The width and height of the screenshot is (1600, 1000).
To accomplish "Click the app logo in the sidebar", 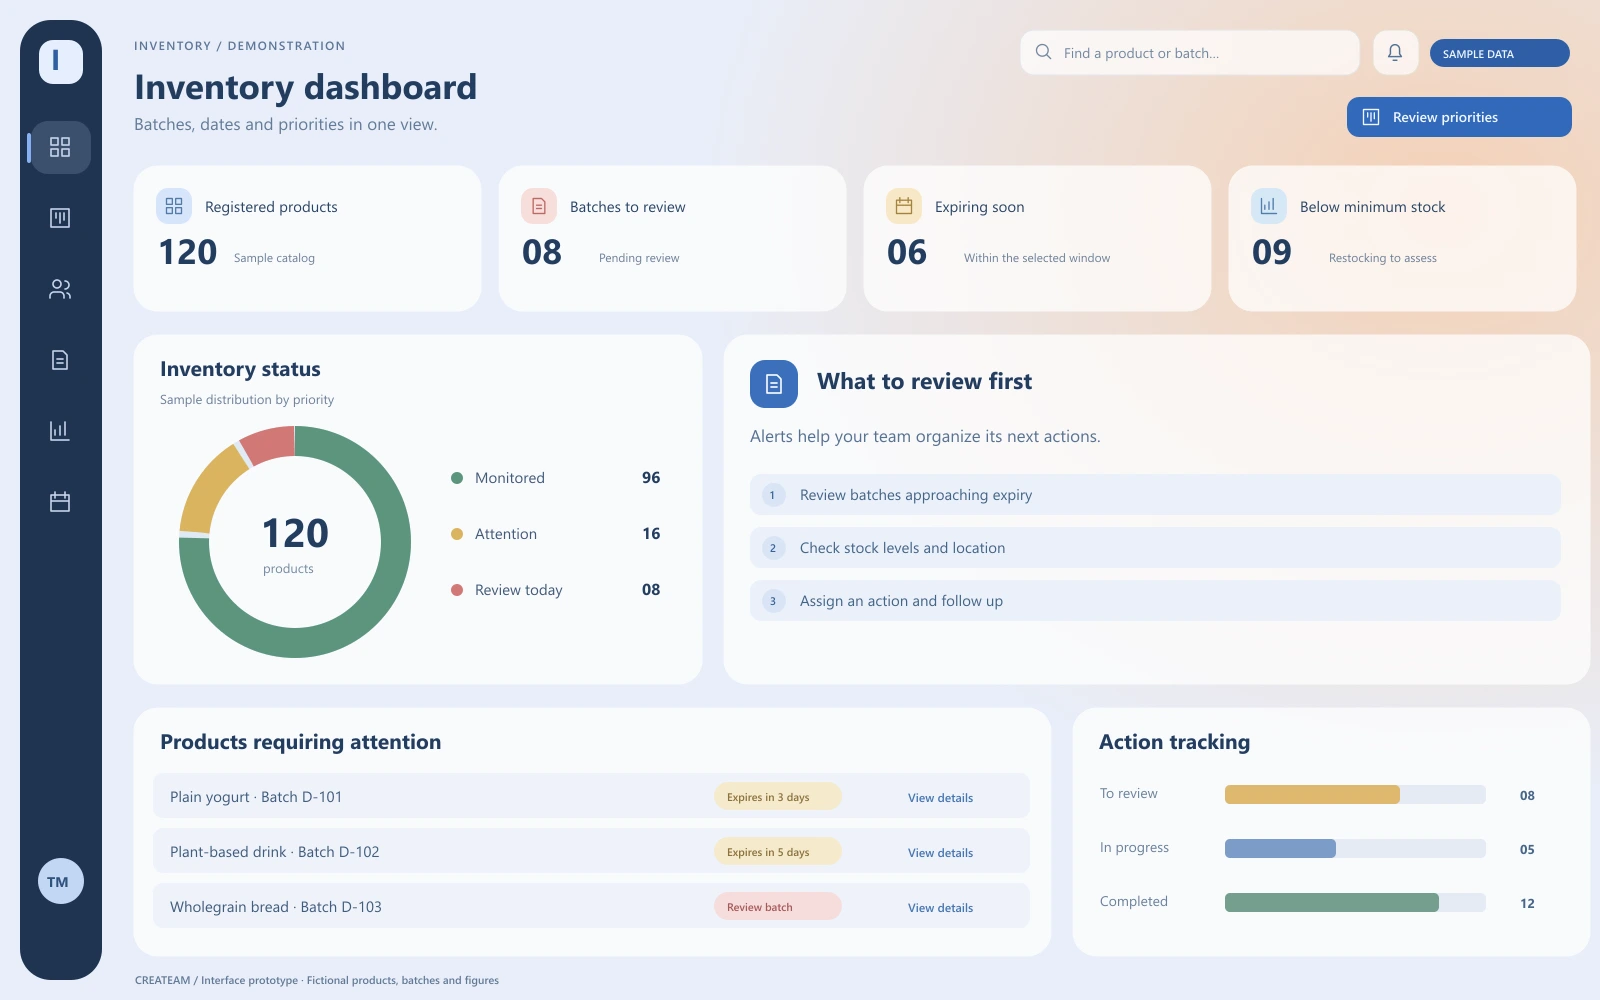I will [60, 61].
